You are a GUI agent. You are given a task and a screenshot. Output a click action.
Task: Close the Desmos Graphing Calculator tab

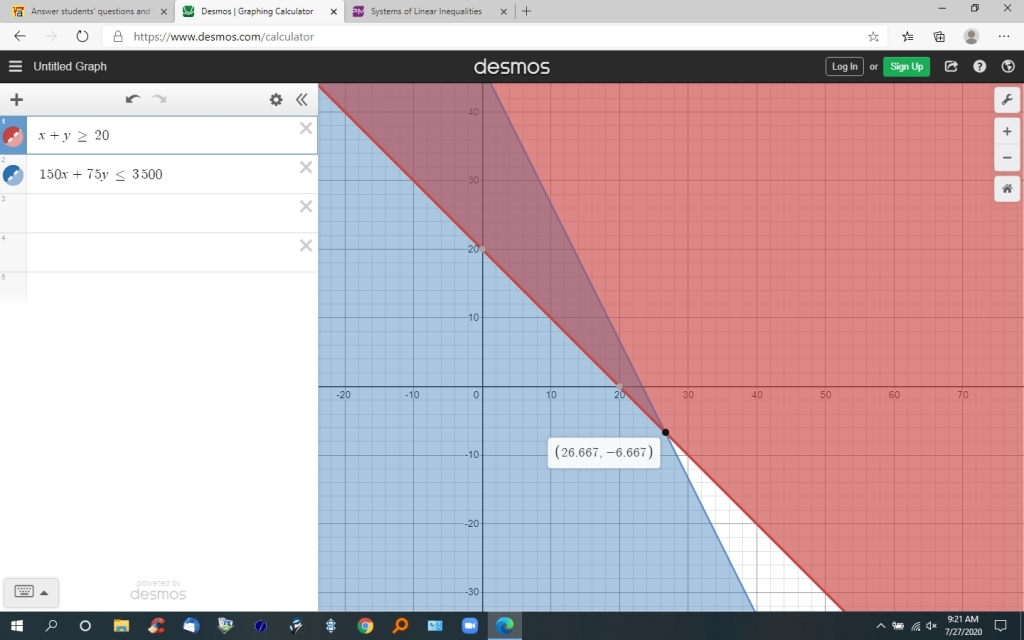tap(334, 11)
